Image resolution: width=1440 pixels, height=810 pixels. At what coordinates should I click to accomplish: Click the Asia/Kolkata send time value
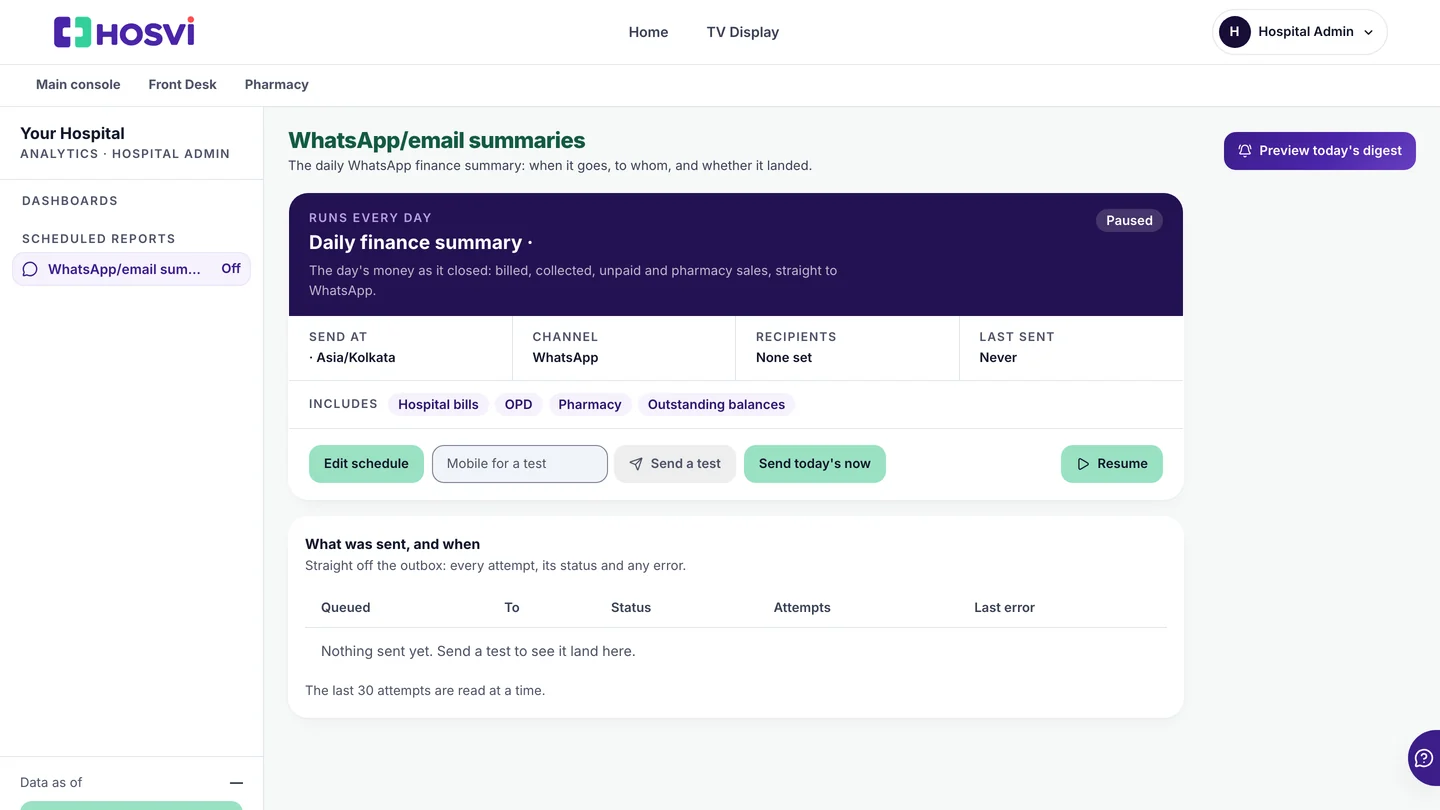[x=352, y=358]
